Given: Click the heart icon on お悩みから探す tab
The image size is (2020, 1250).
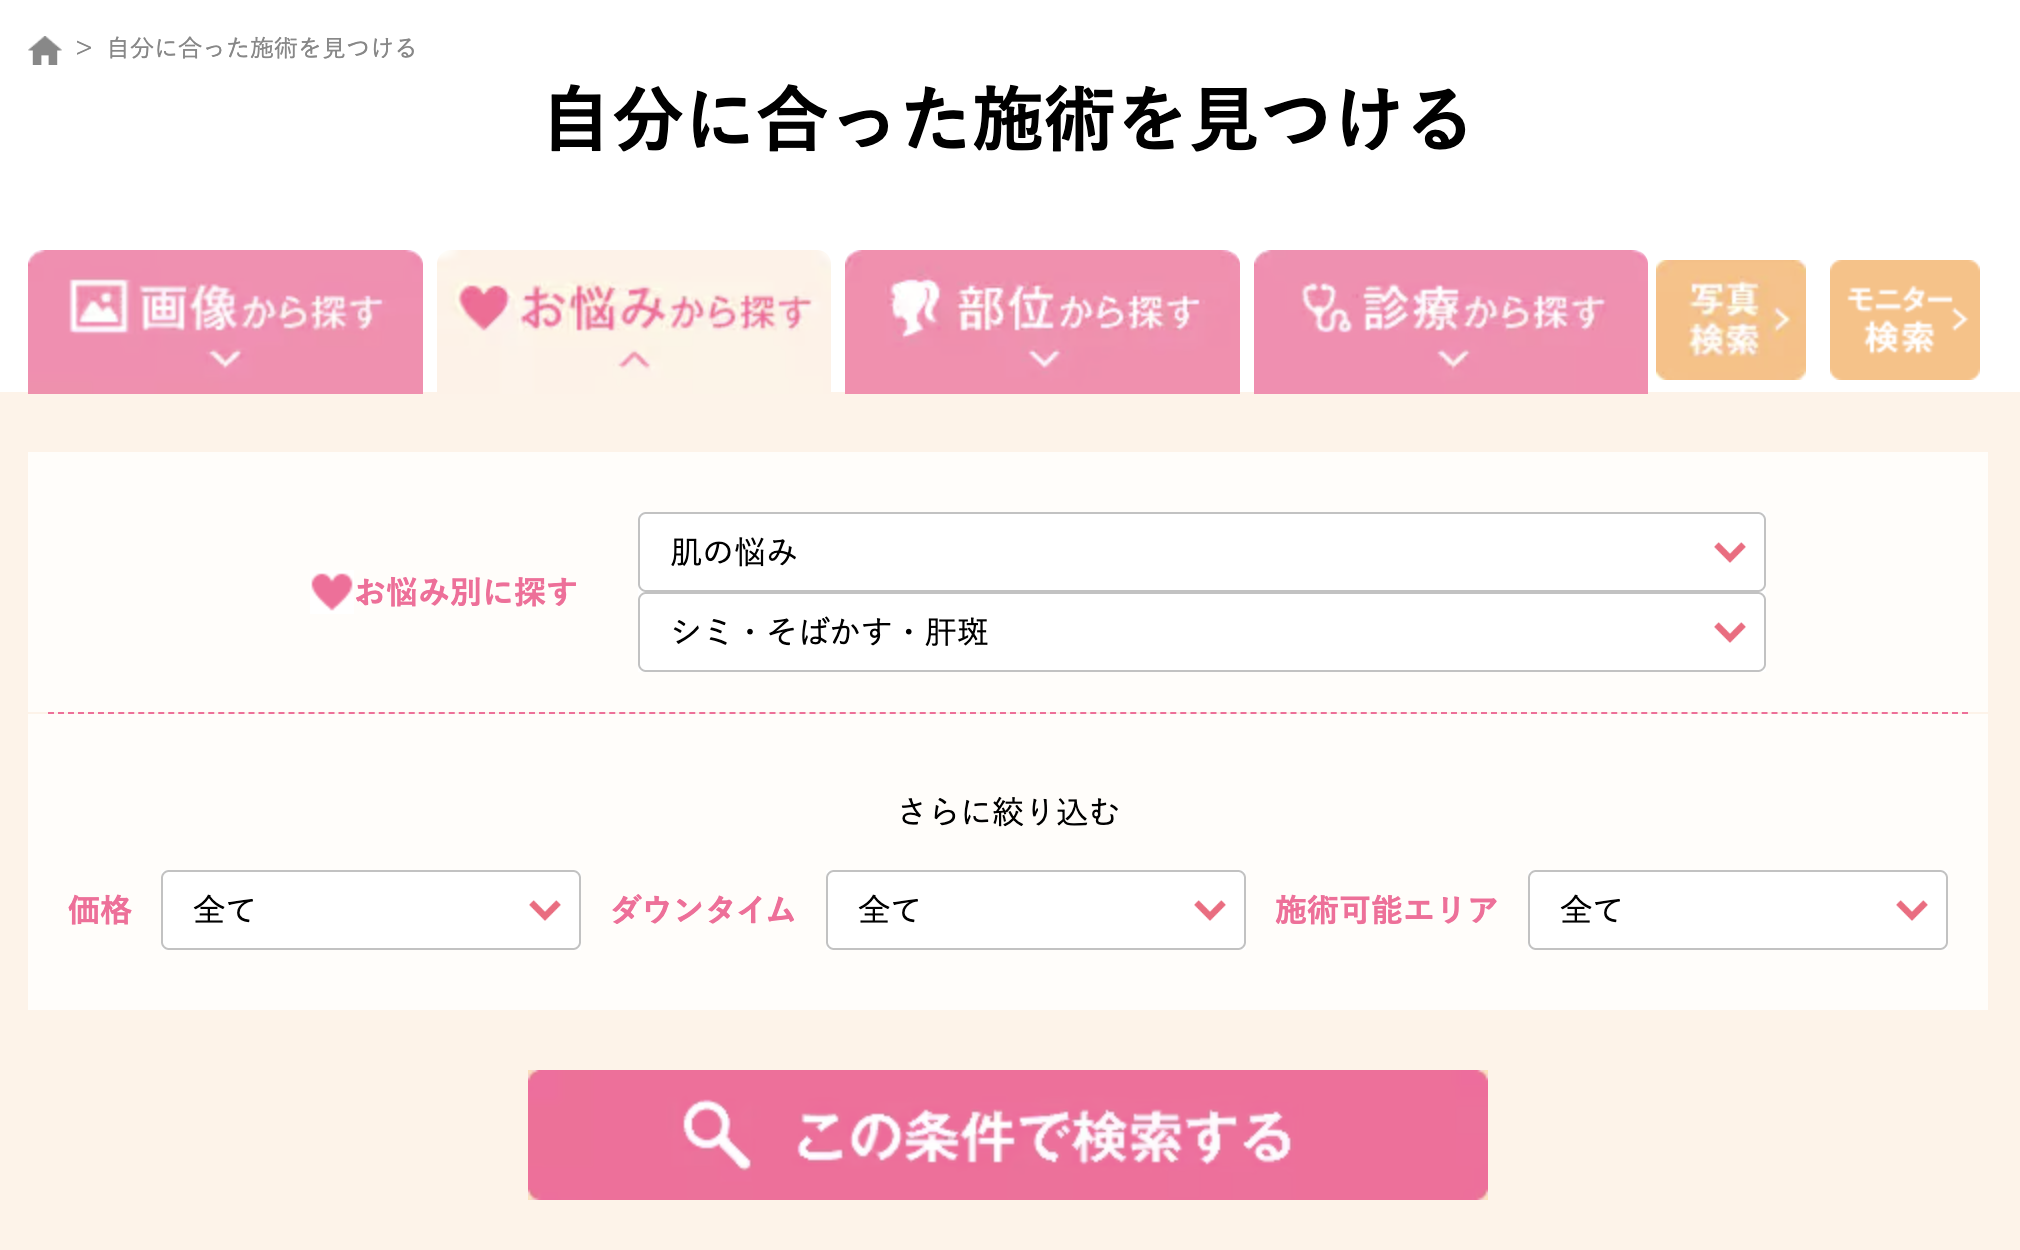Looking at the screenshot, I should point(484,307).
